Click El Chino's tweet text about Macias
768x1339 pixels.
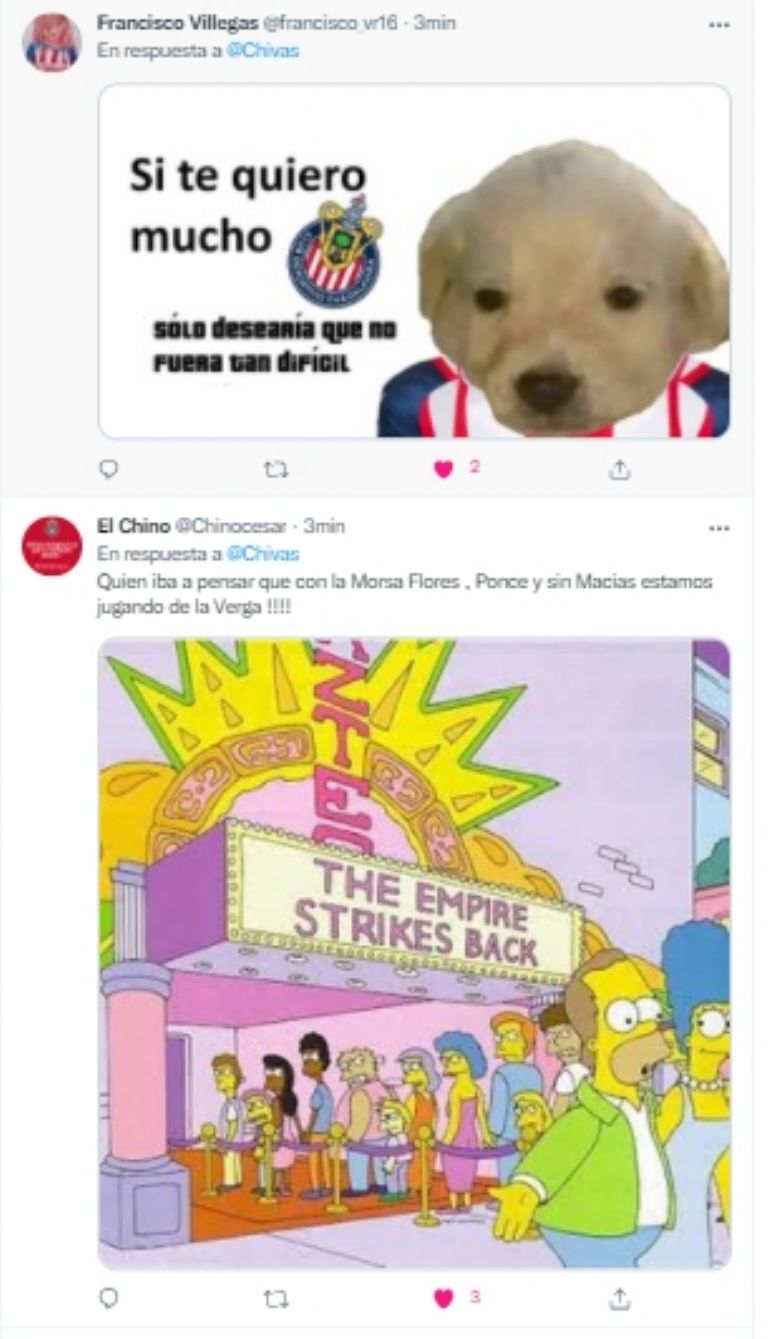click(405, 595)
